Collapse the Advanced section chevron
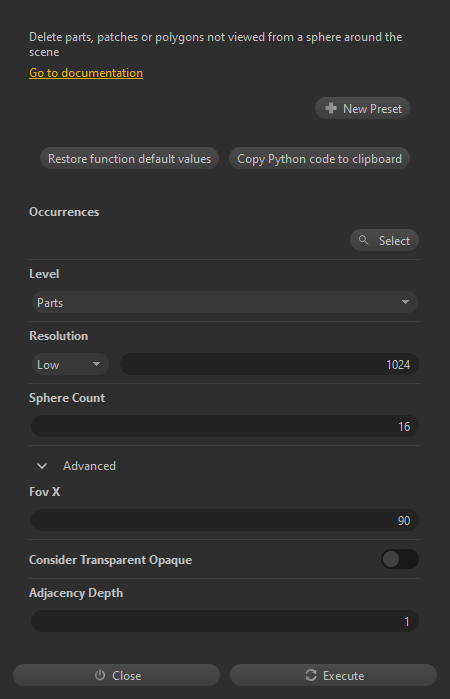 tap(42, 466)
